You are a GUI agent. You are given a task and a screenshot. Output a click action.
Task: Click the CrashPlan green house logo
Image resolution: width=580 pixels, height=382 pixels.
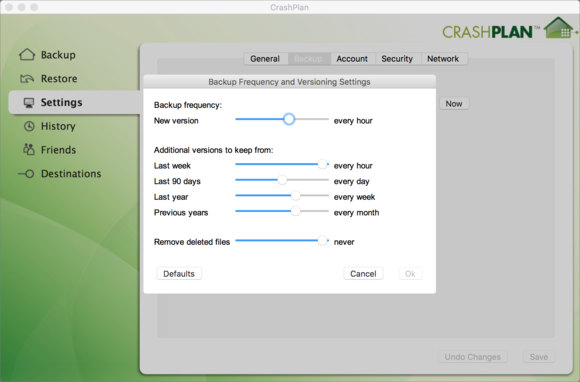pos(559,28)
